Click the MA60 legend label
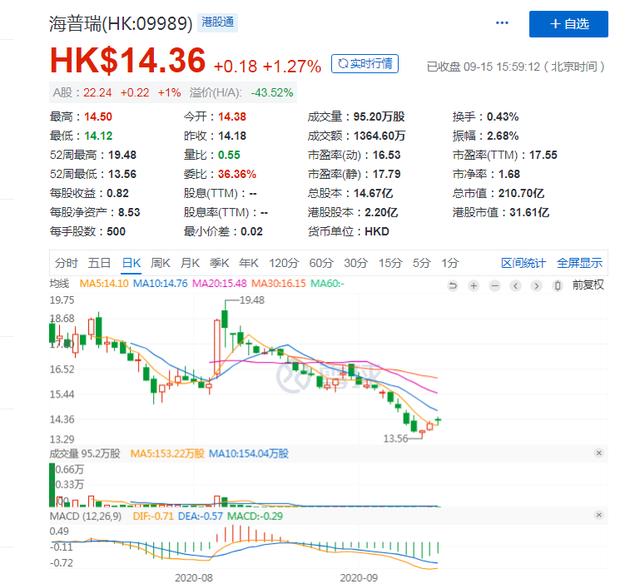This screenshot has width=640, height=584. pyautogui.click(x=327, y=283)
